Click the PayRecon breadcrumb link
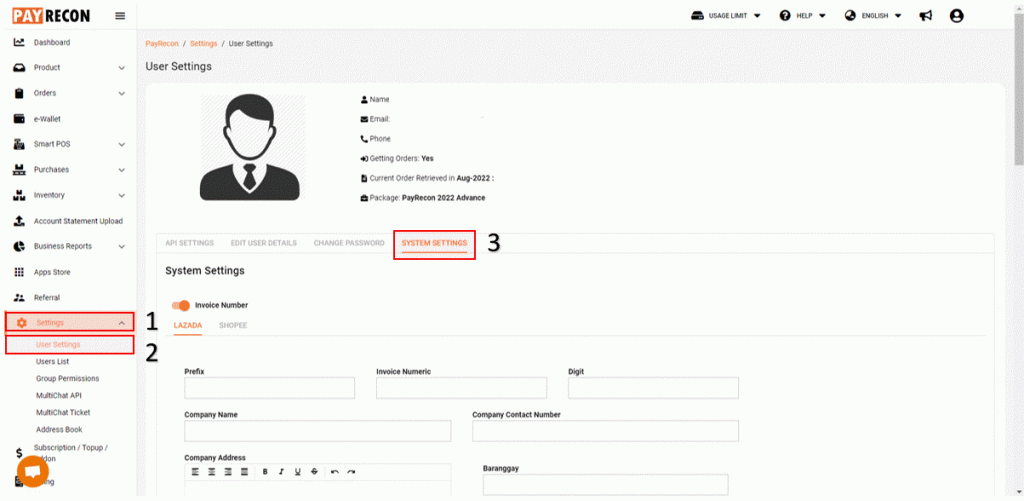 [x=162, y=44]
